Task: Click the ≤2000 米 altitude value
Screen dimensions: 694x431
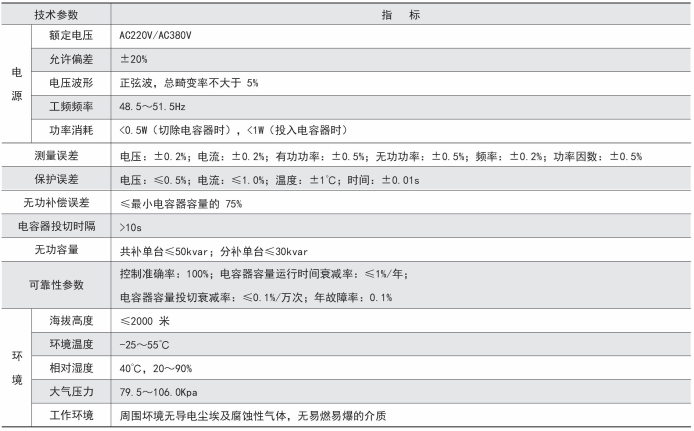Action: 145,320
